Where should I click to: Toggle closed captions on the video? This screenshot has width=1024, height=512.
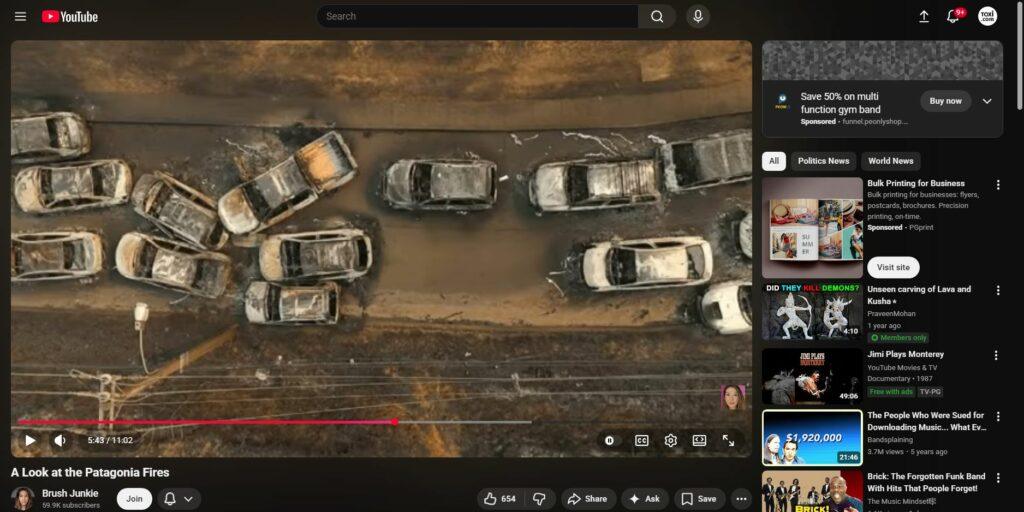pyautogui.click(x=641, y=440)
